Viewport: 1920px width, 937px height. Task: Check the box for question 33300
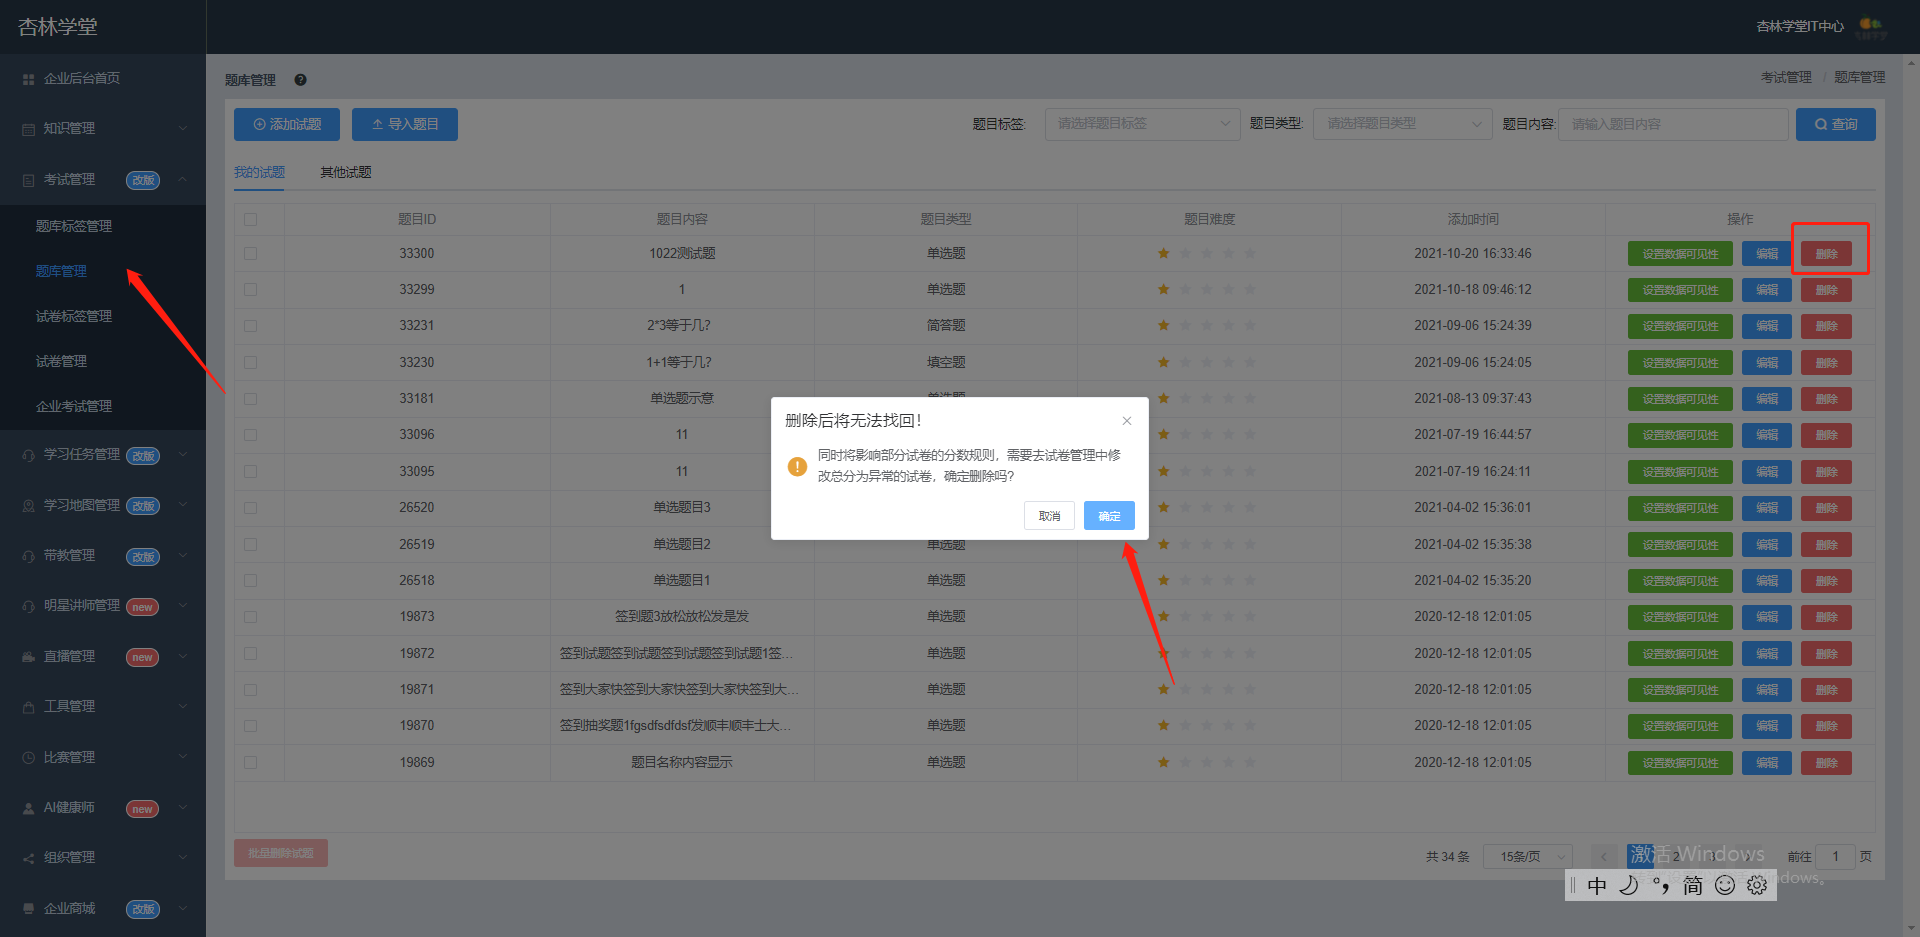point(251,254)
